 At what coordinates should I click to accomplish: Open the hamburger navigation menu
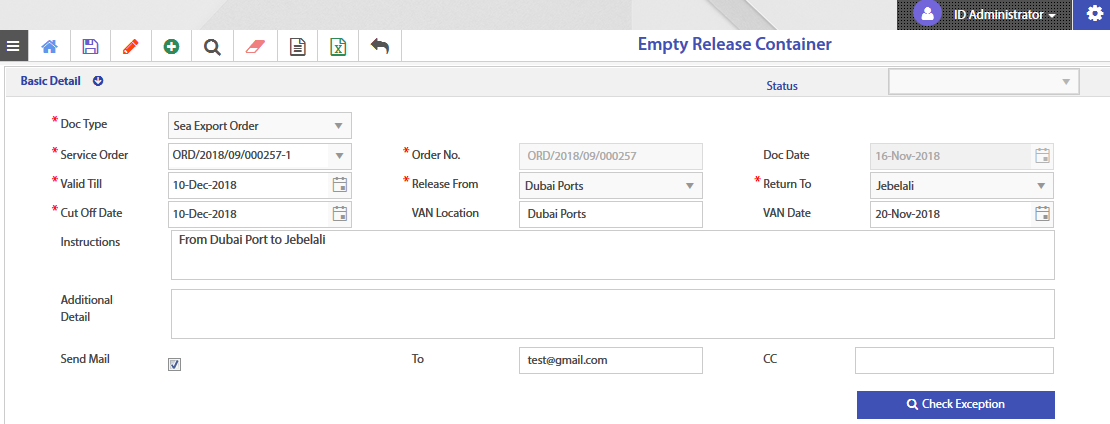tap(13, 46)
